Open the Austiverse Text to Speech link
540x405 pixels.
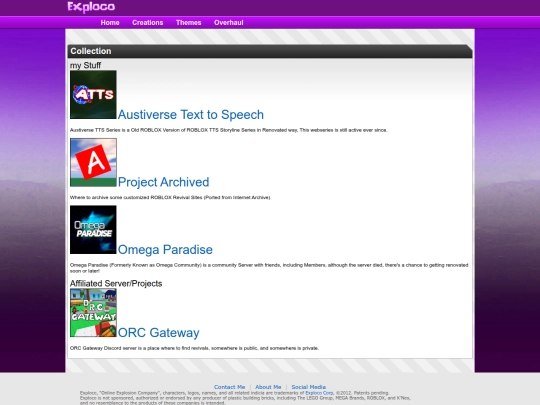[191, 115]
